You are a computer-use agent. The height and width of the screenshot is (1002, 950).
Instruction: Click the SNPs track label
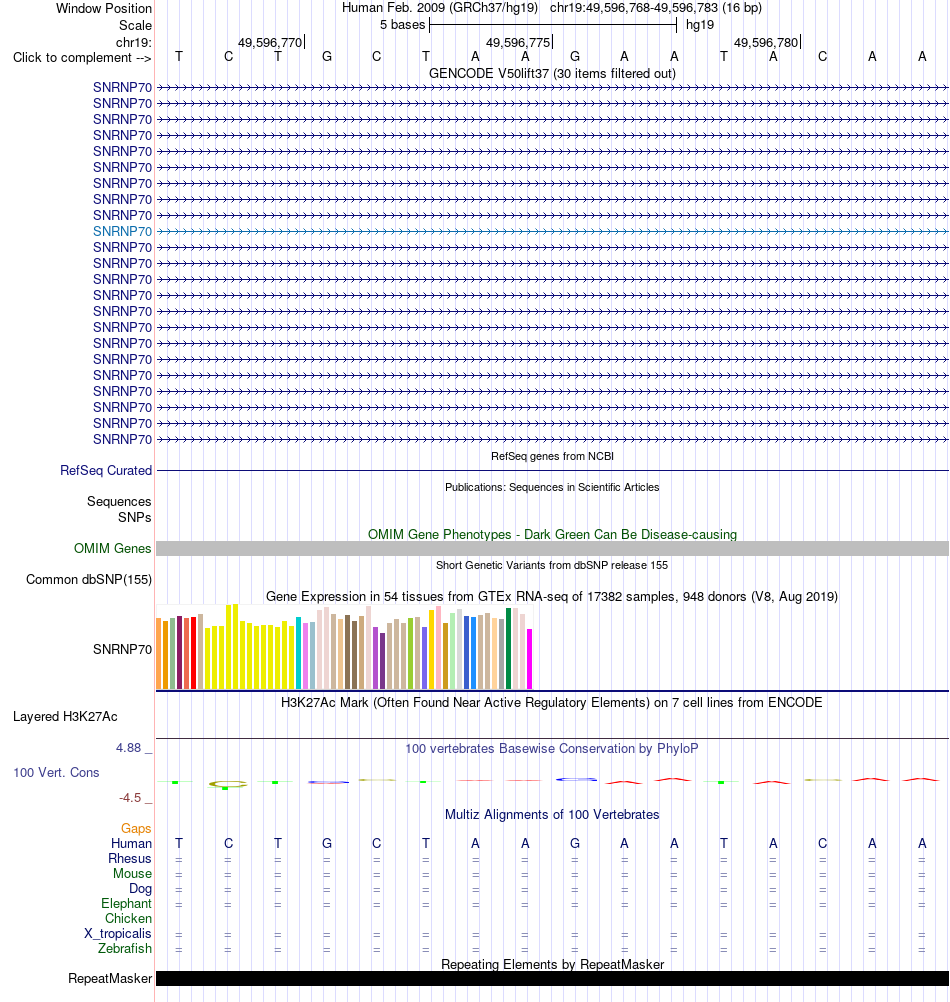click(x=134, y=517)
